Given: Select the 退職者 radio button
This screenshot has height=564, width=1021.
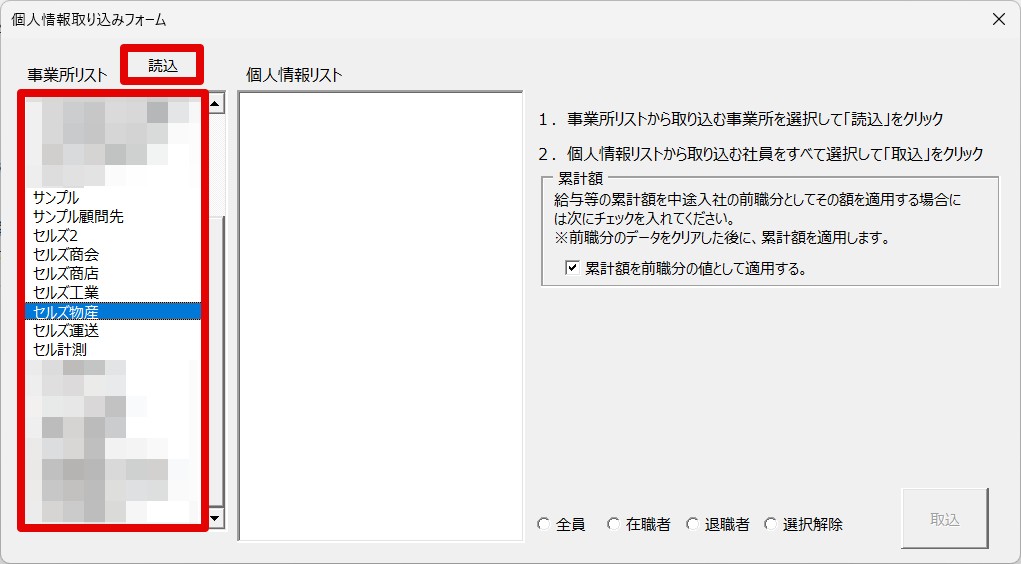Looking at the screenshot, I should tap(692, 524).
